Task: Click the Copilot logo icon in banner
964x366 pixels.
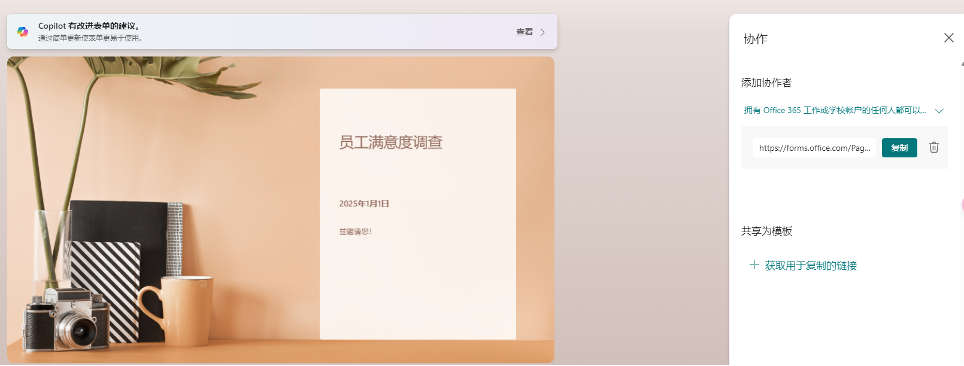Action: click(x=23, y=31)
